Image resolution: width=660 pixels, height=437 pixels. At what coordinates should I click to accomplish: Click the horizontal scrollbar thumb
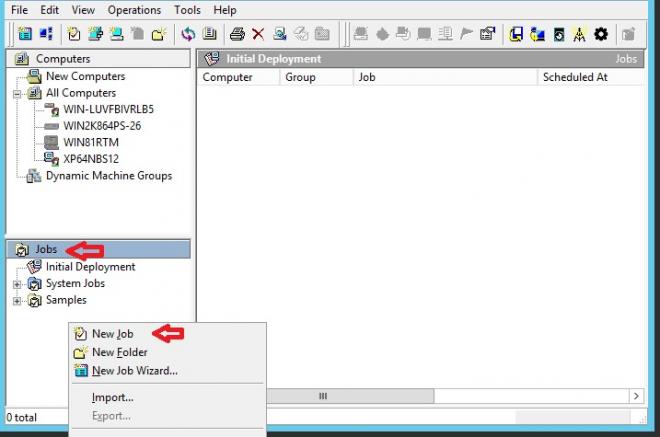(350, 396)
